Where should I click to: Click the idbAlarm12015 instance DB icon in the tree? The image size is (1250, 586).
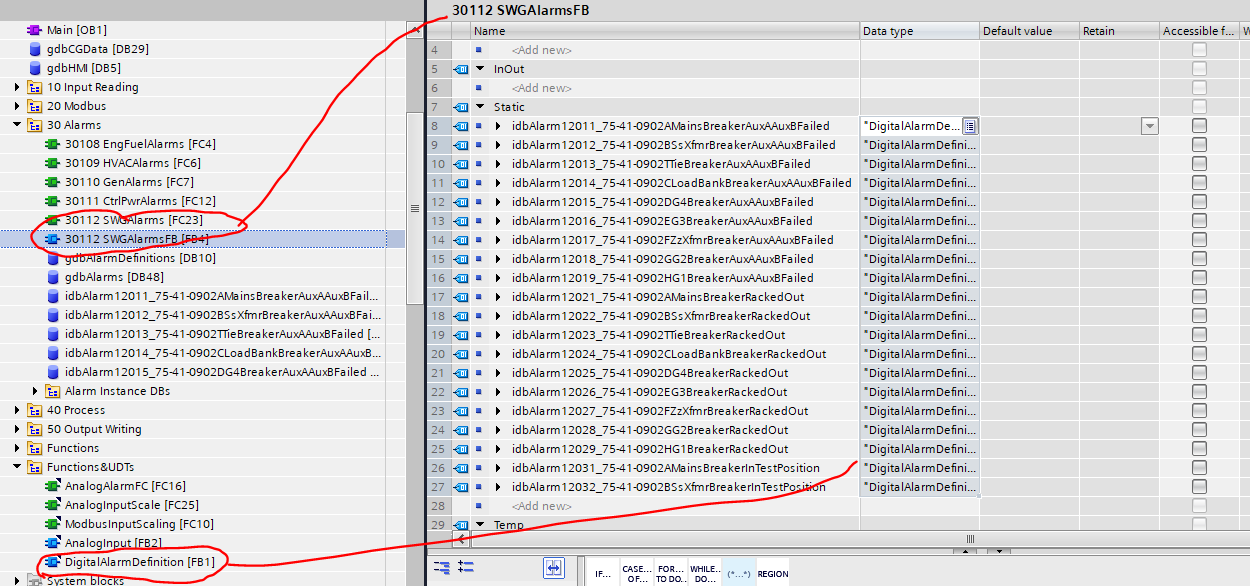click(53, 372)
